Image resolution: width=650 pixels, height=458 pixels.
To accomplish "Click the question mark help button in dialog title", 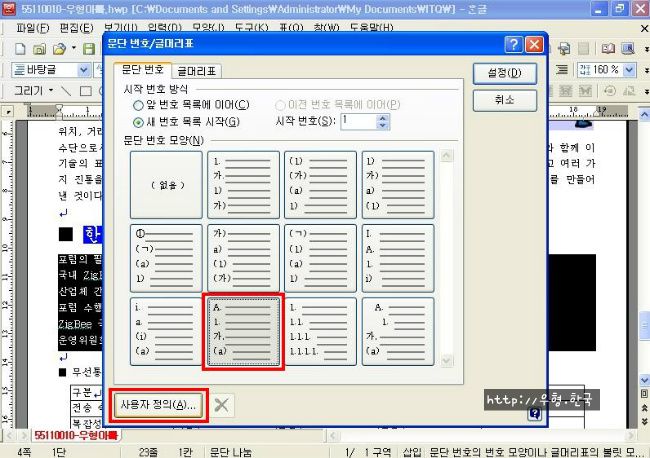I will click(x=513, y=44).
